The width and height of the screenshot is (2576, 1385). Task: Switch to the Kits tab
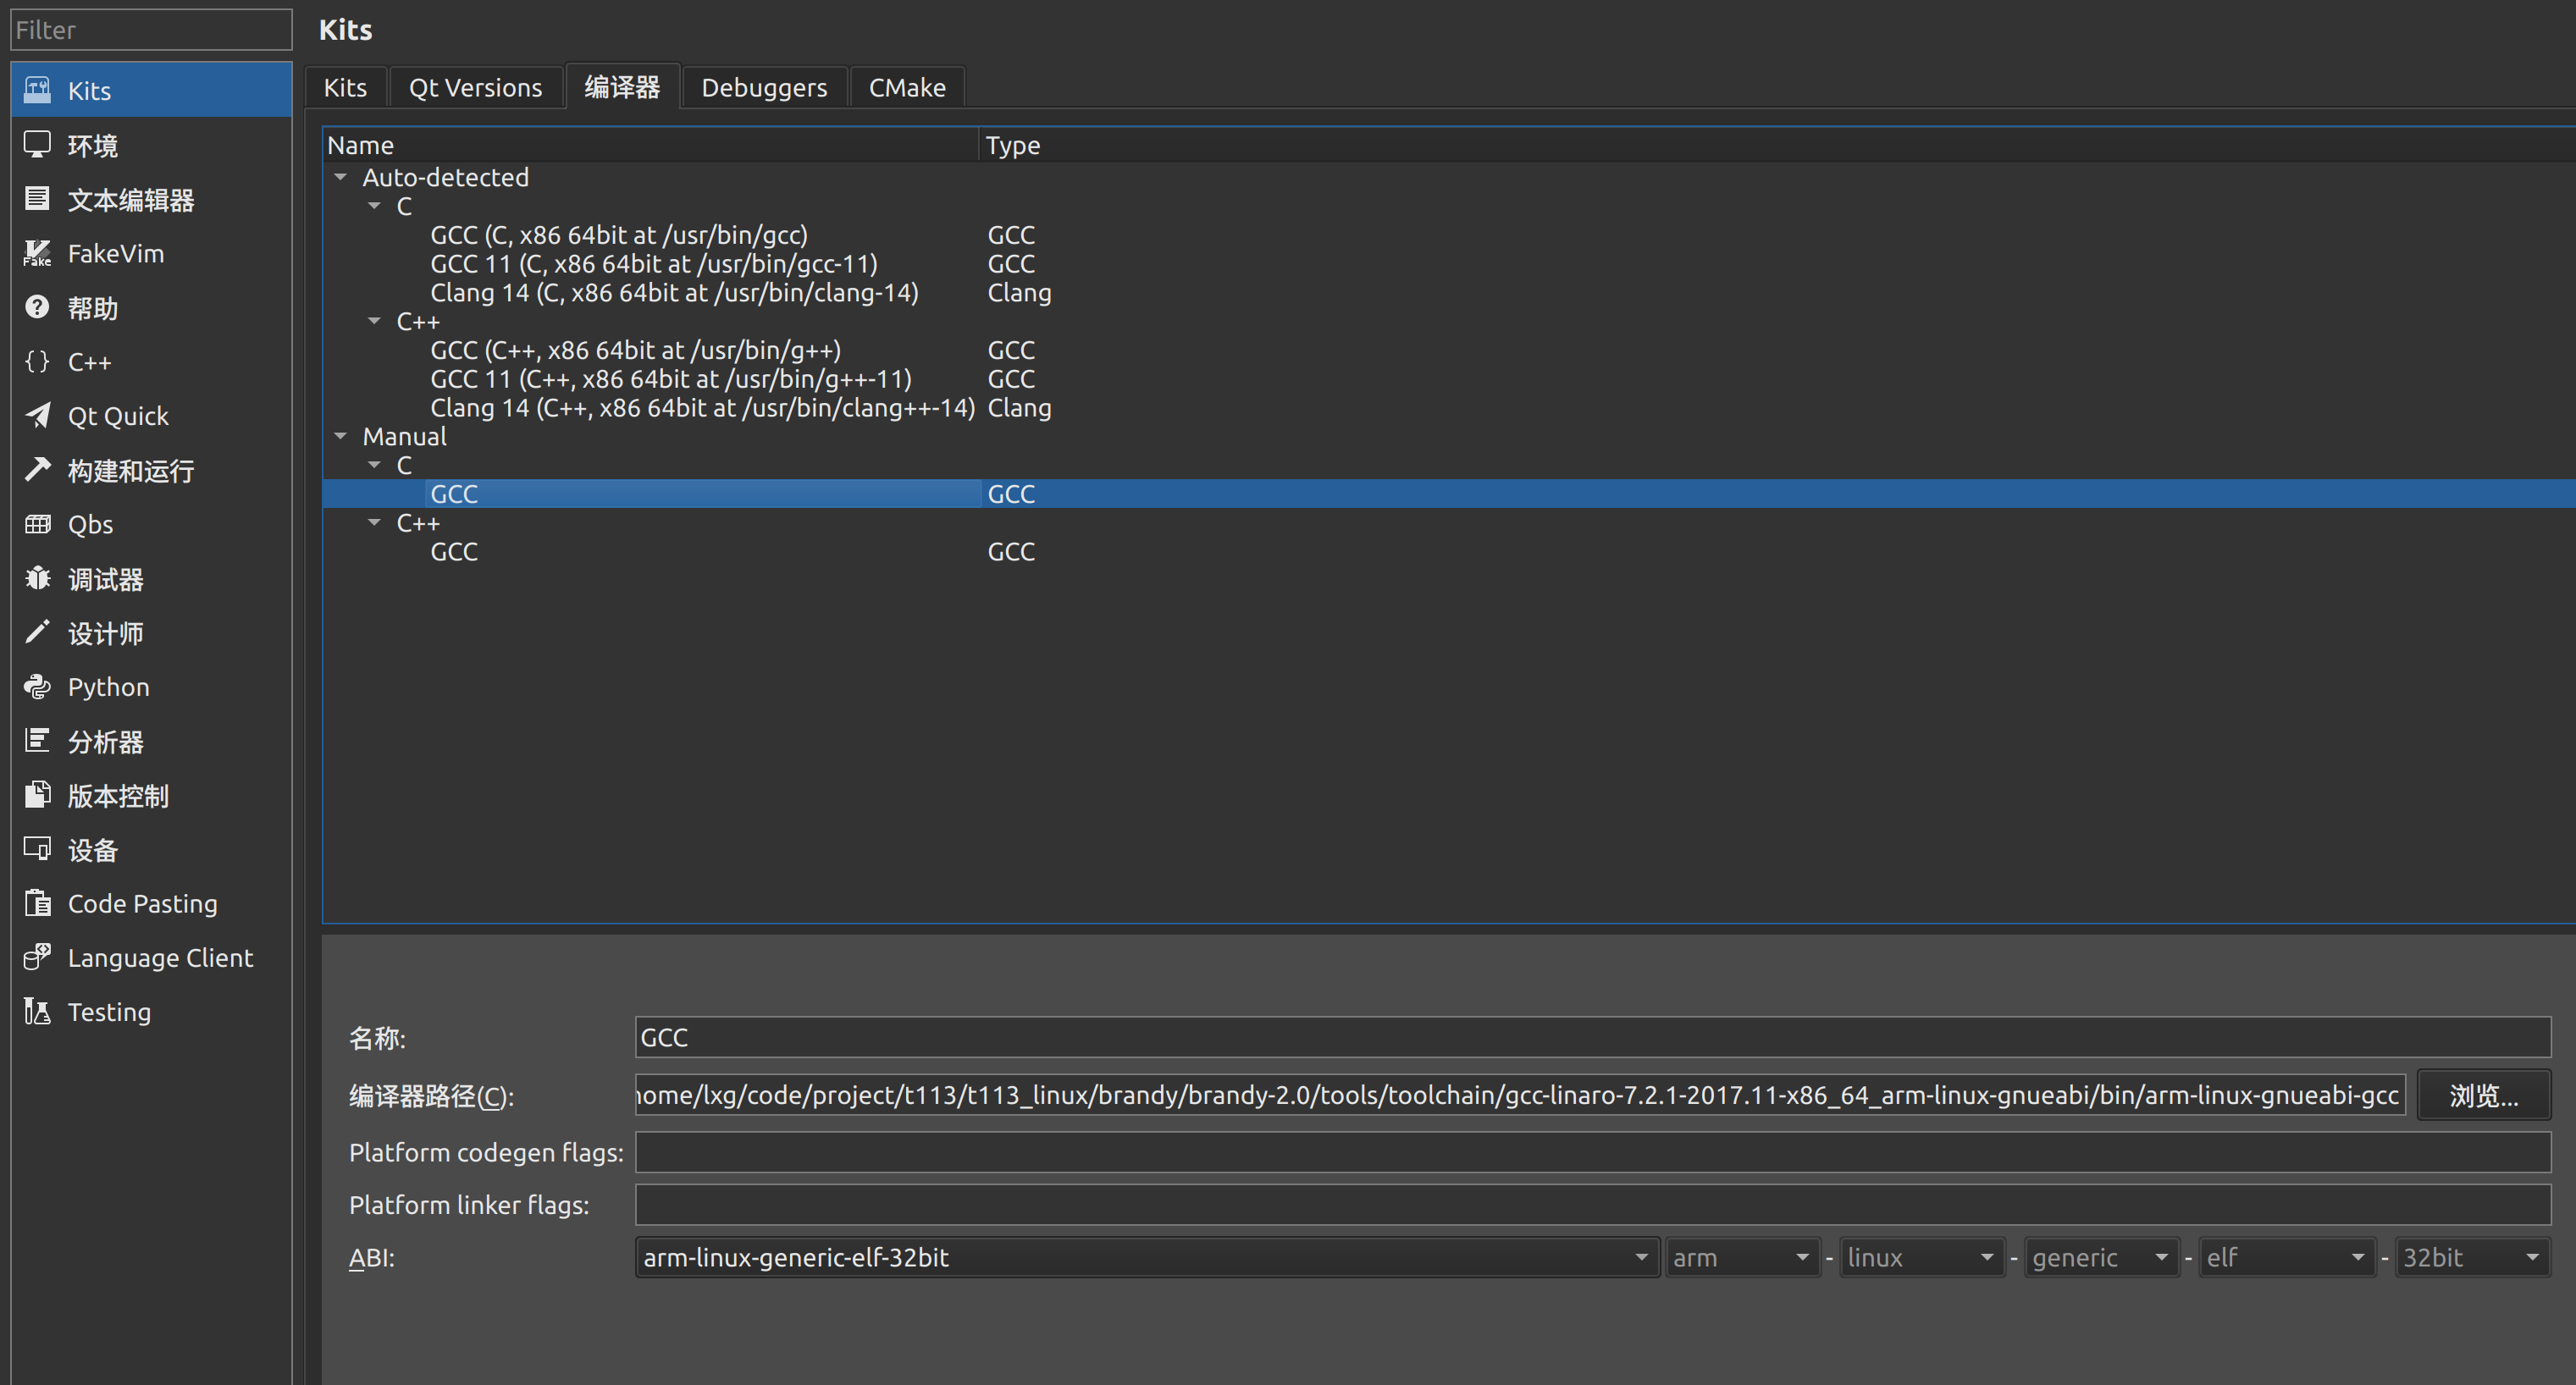(345, 88)
